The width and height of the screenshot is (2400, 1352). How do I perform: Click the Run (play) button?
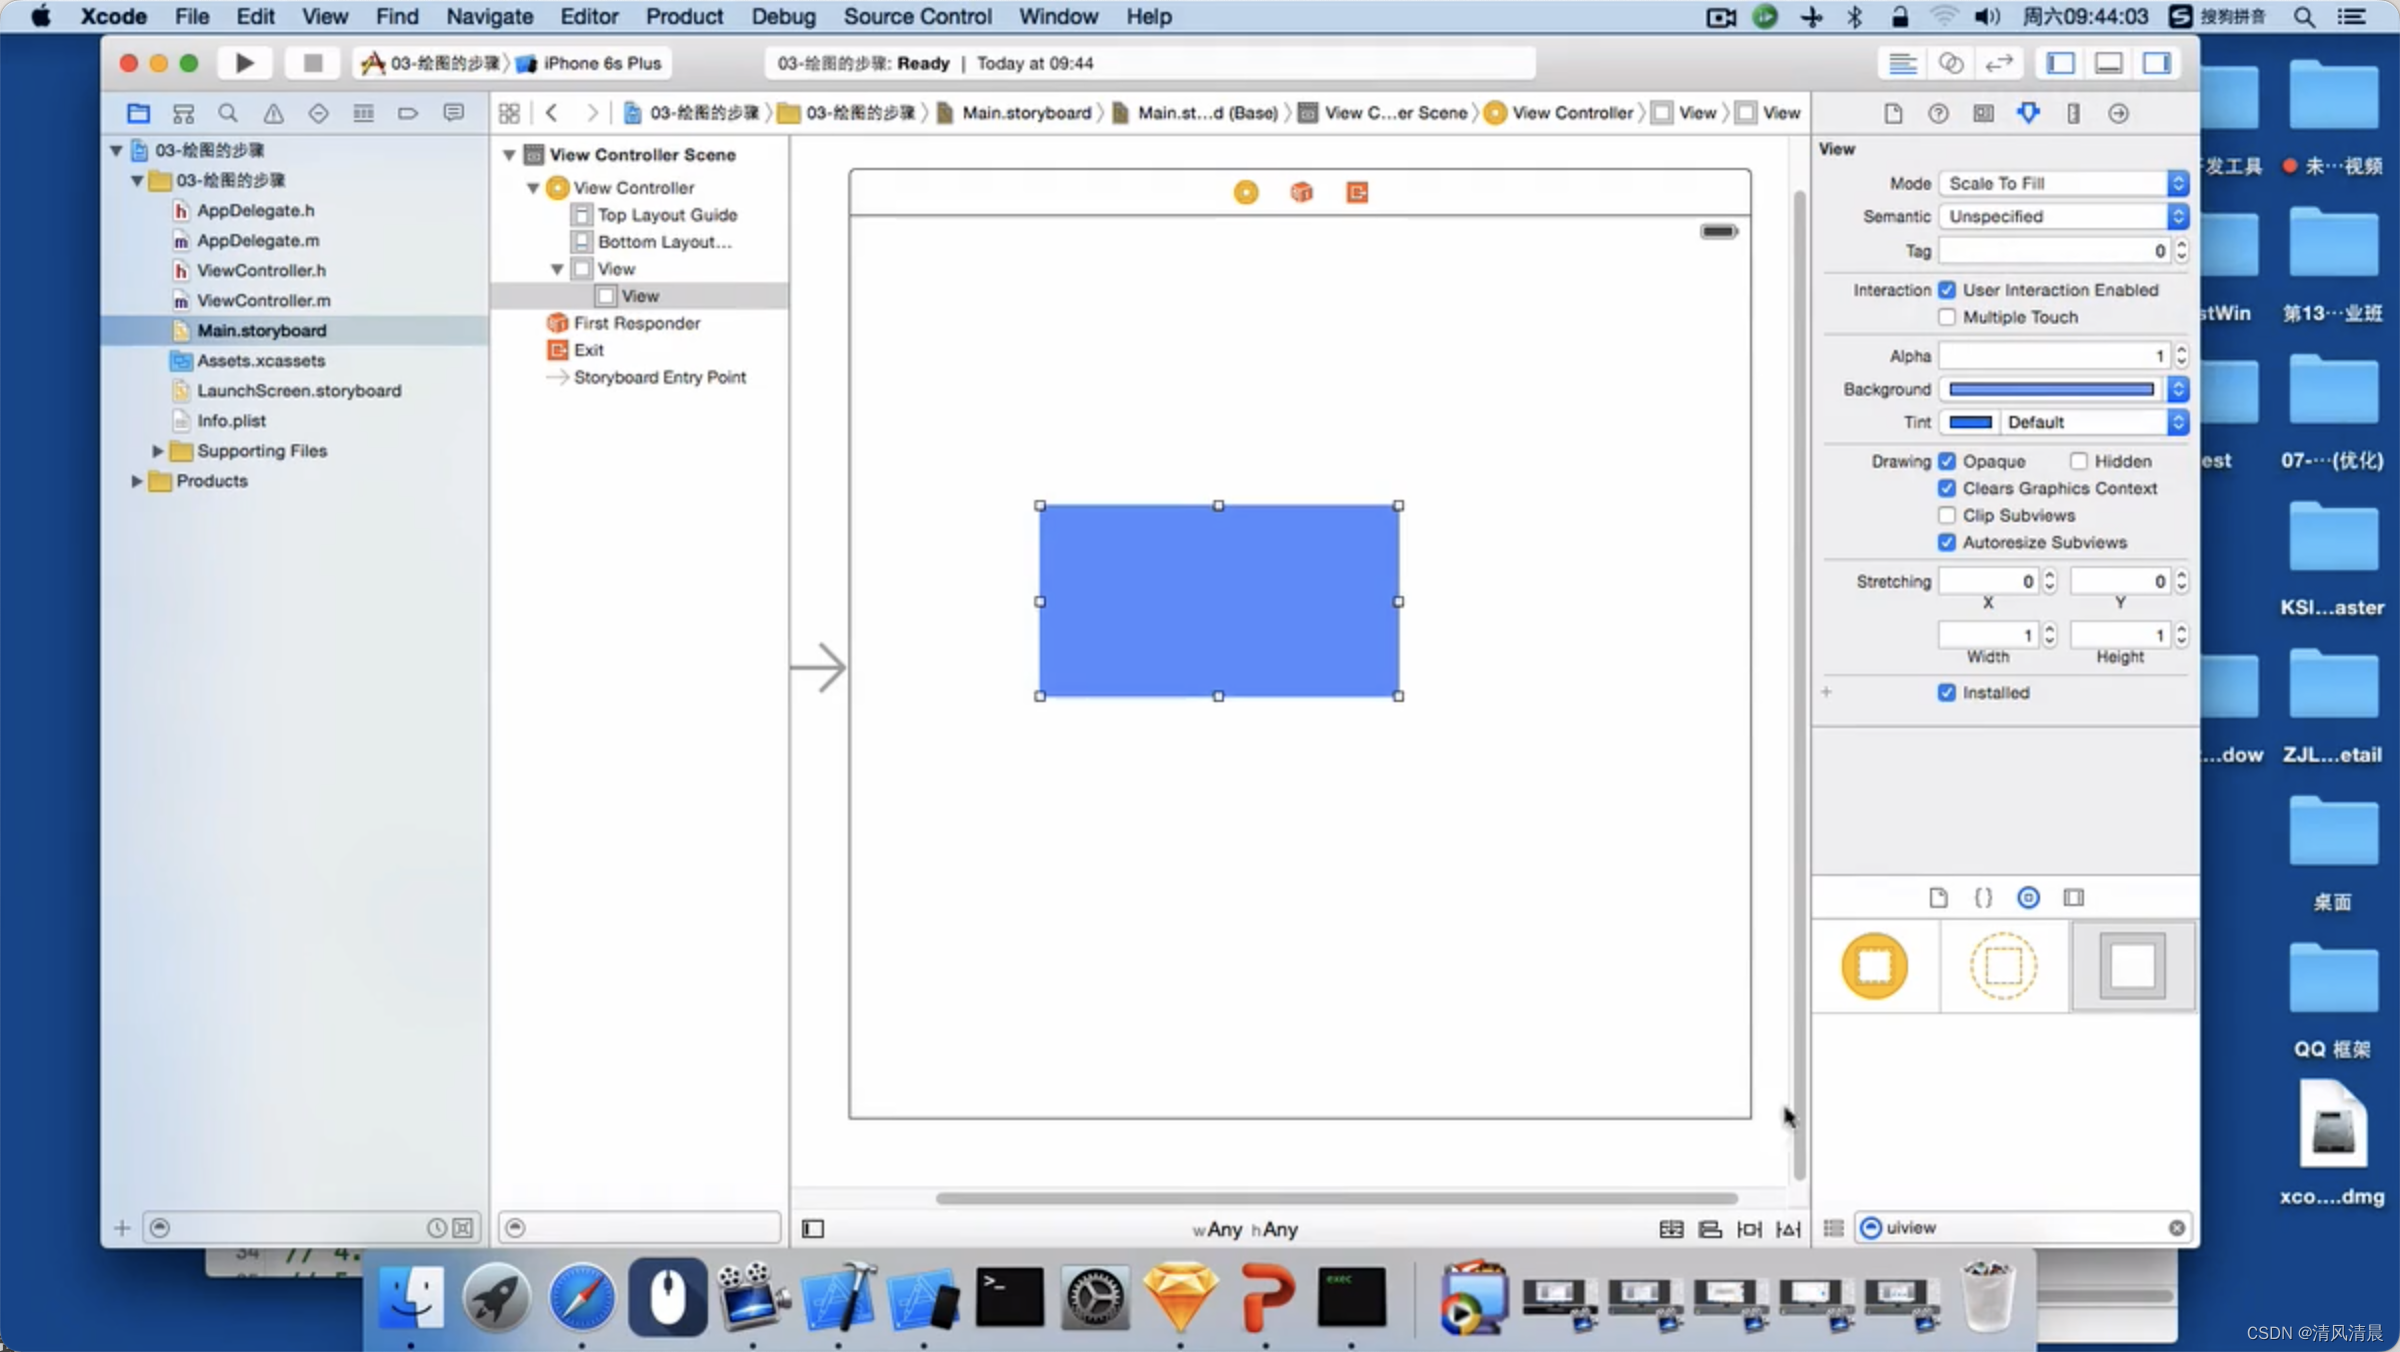click(x=244, y=63)
